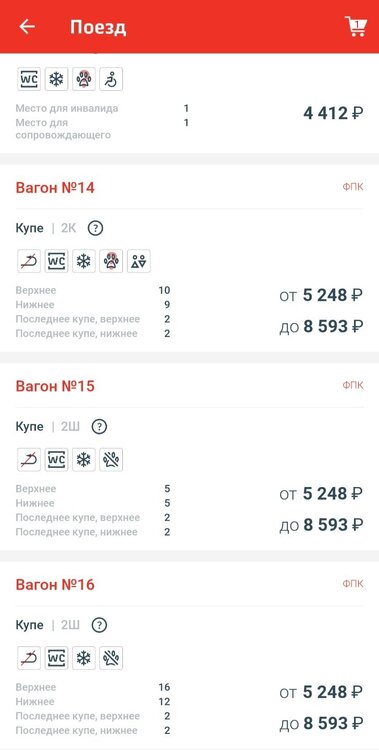Choose the от 5 248 ₽ price in Вагон №14
Viewport: 379px width, 750px height.
(x=321, y=295)
